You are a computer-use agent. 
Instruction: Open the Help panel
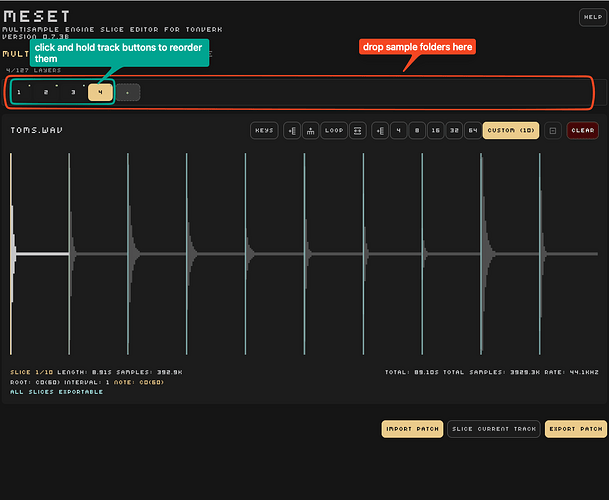tap(592, 17)
